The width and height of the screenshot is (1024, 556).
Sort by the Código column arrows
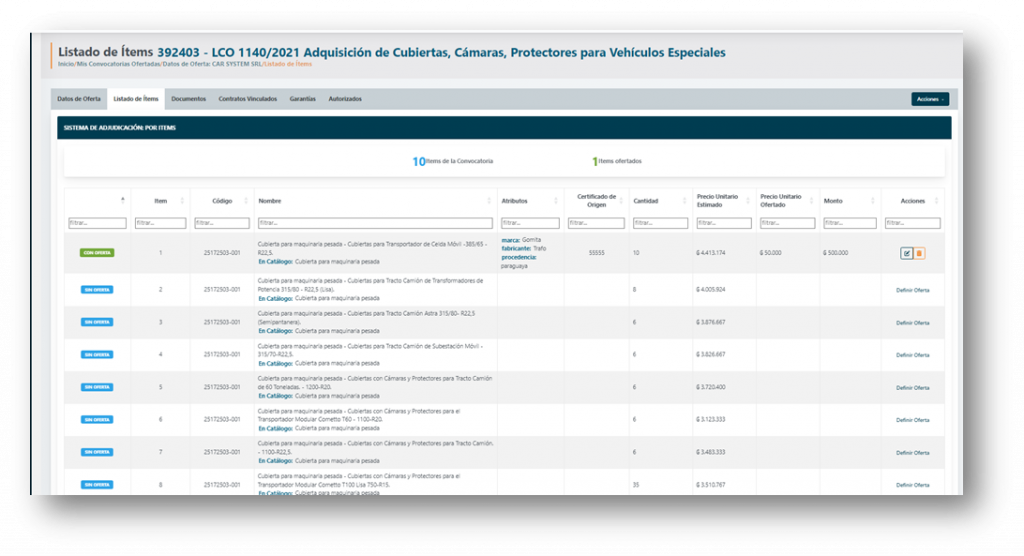point(244,201)
